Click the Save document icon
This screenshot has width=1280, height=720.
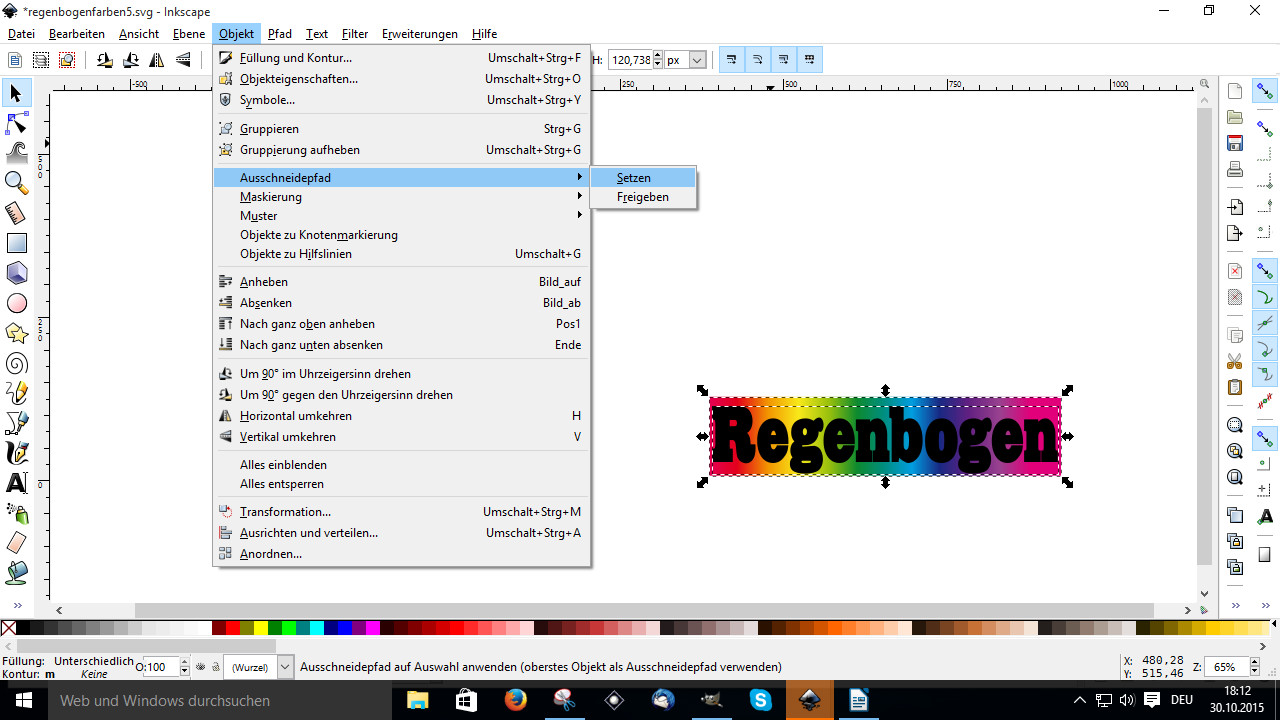click(1235, 143)
